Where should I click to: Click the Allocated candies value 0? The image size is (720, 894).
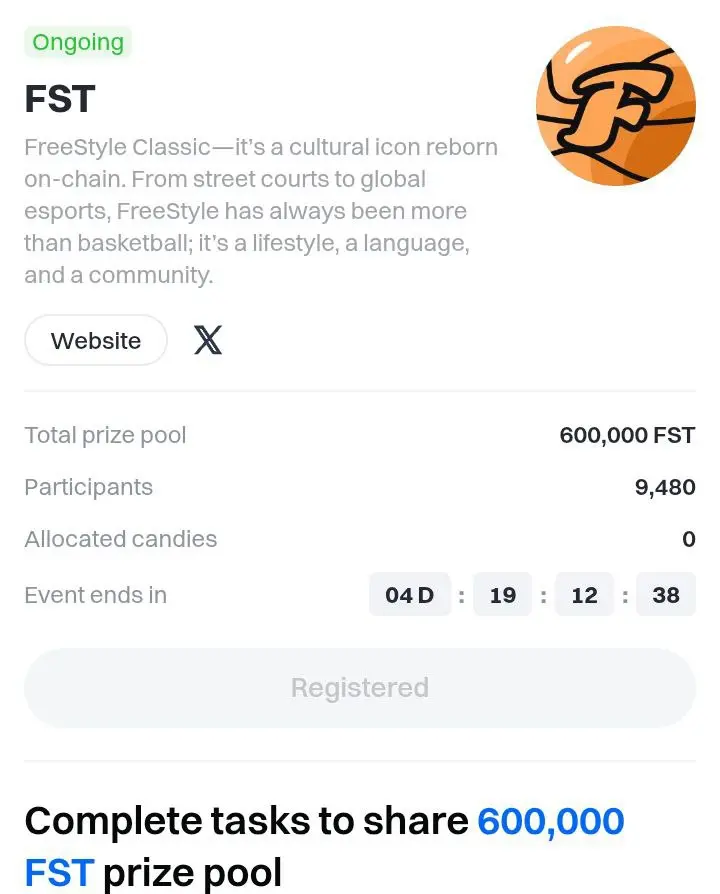(689, 539)
